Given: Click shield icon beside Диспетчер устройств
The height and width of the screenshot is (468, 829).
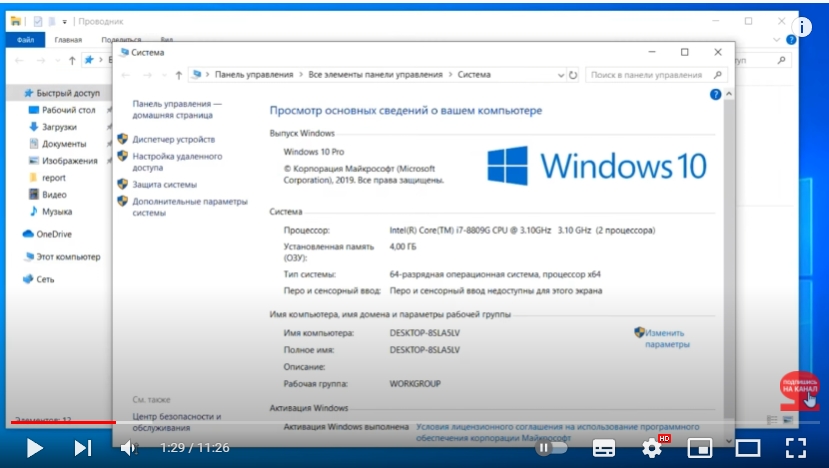Looking at the screenshot, I should [123, 139].
